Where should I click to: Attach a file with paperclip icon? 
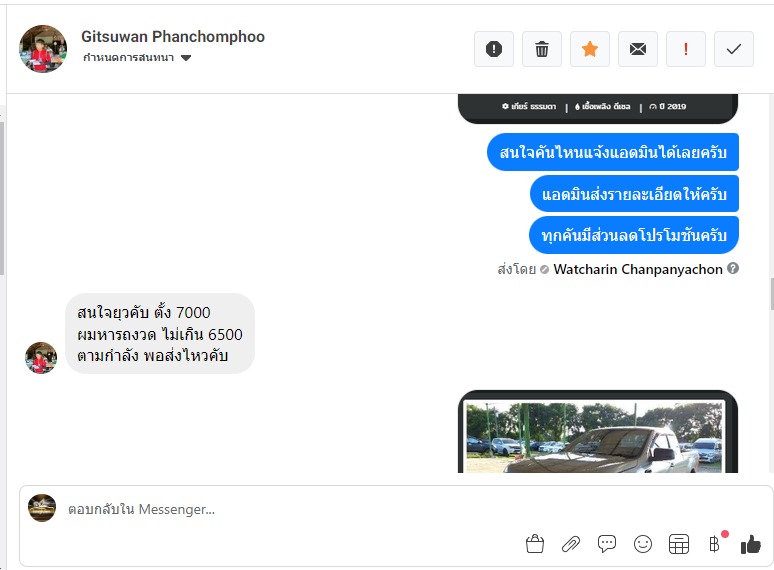coord(571,544)
